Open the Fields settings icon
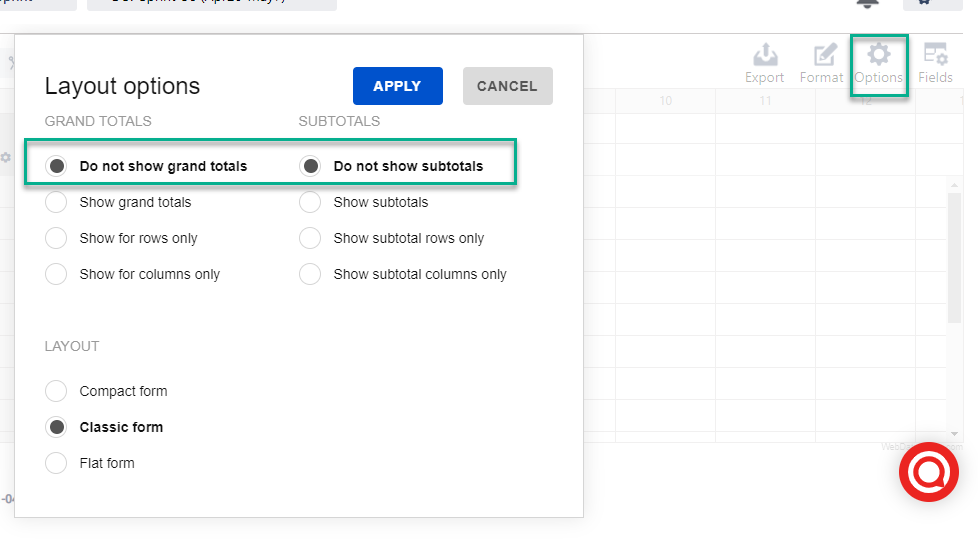This screenshot has width=978, height=544. pyautogui.click(x=935, y=62)
